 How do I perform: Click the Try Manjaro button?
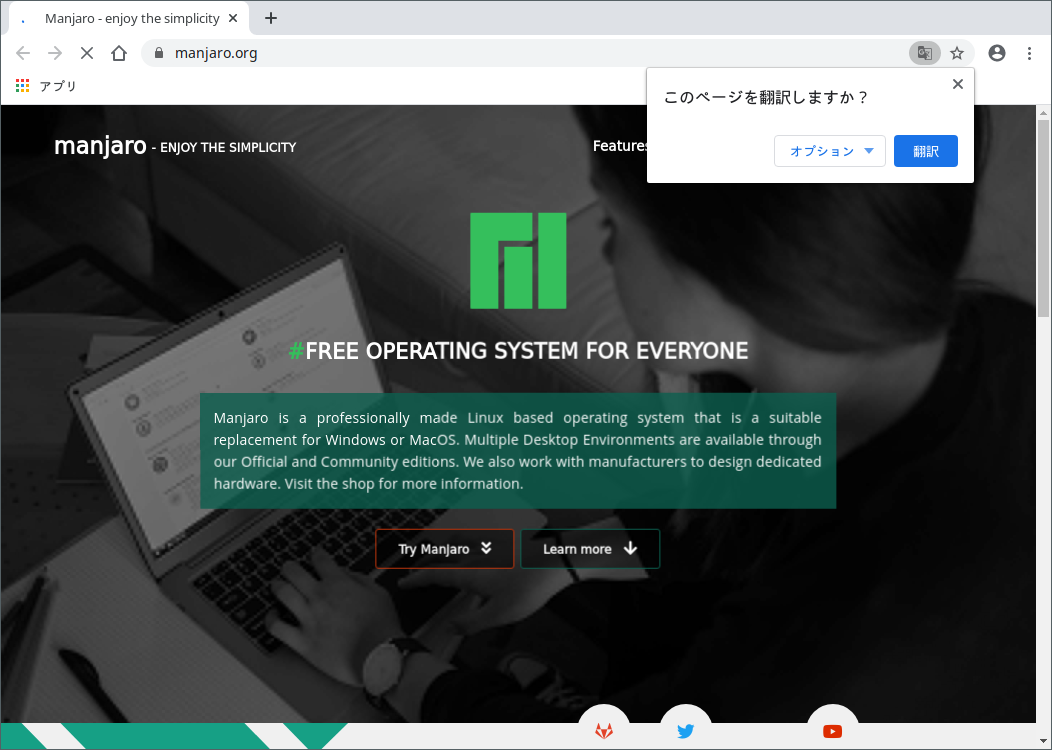(x=445, y=549)
